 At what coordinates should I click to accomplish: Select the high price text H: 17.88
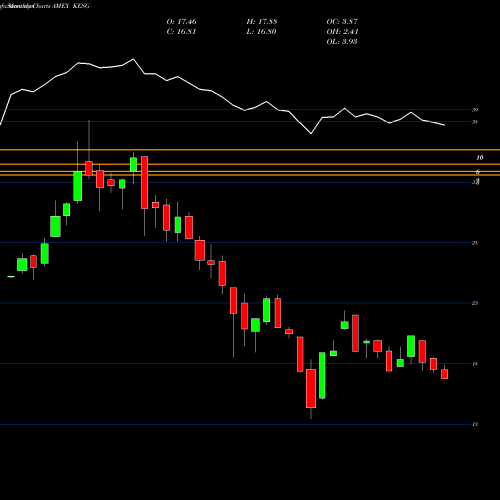262,22
